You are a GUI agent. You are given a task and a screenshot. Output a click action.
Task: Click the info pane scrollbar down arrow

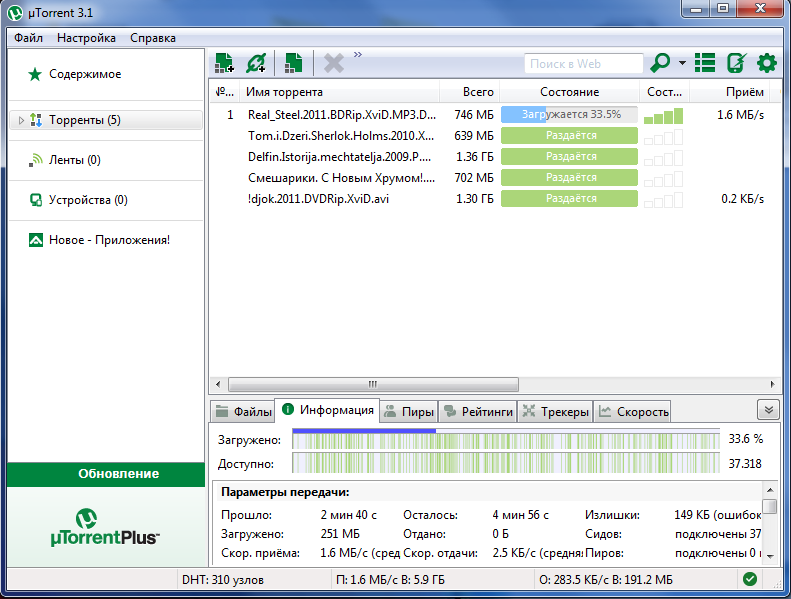point(770,556)
